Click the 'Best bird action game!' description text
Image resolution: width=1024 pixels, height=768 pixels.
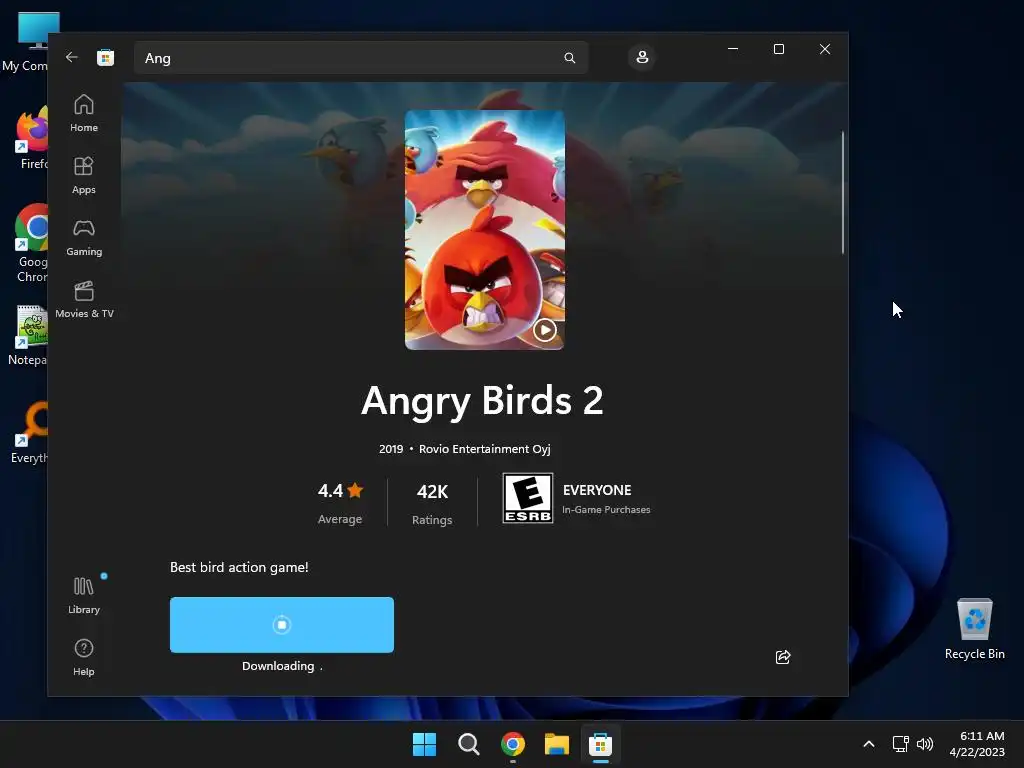239,568
